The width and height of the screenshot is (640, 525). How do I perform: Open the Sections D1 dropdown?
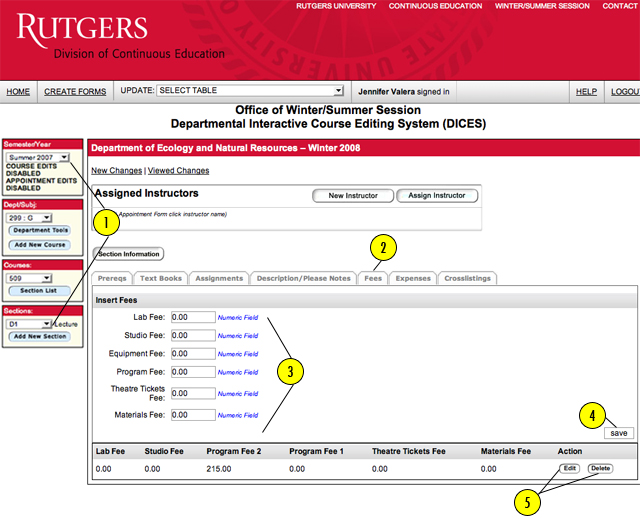(x=29, y=324)
